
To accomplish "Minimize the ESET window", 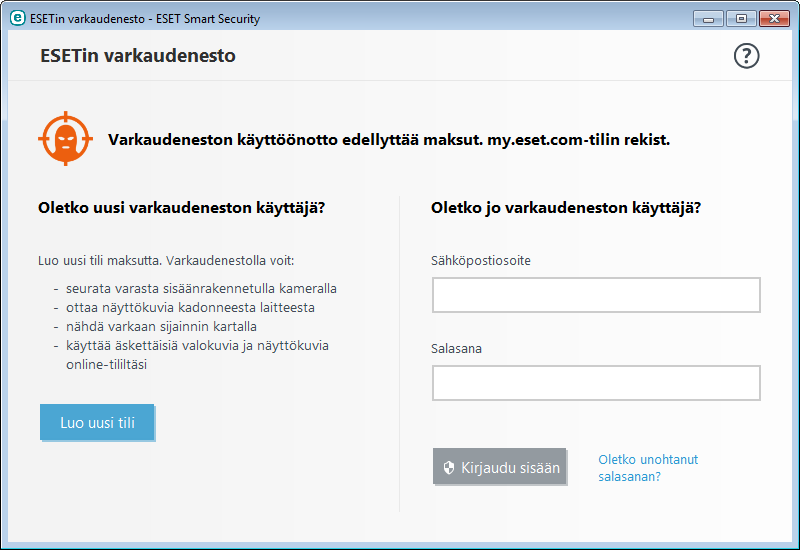I will 708,19.
